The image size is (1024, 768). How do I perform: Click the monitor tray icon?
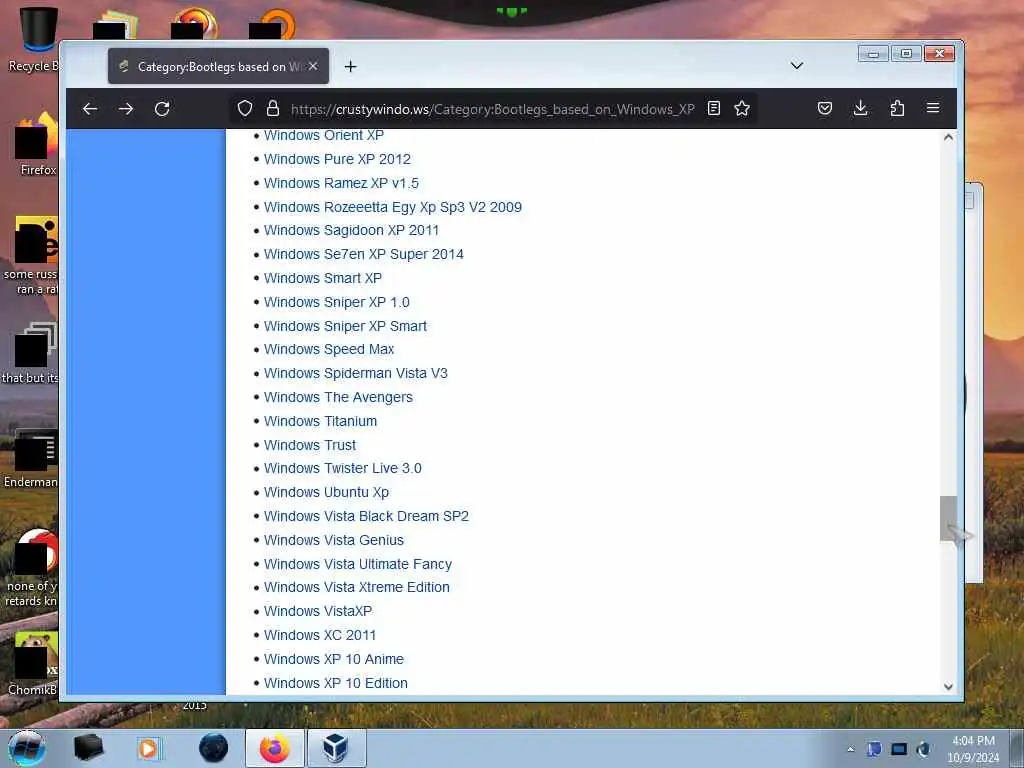899,749
